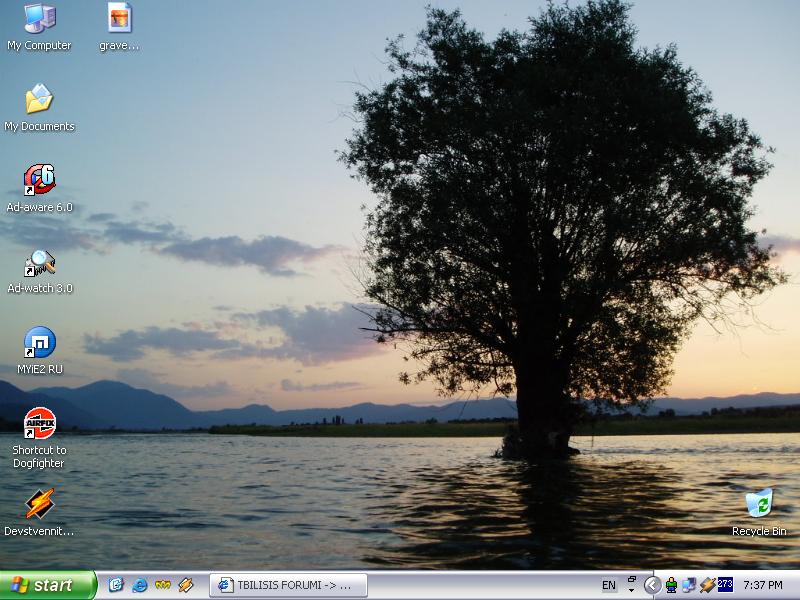Image resolution: width=800 pixels, height=600 pixels.
Task: Open the Start menu
Action: point(48,585)
